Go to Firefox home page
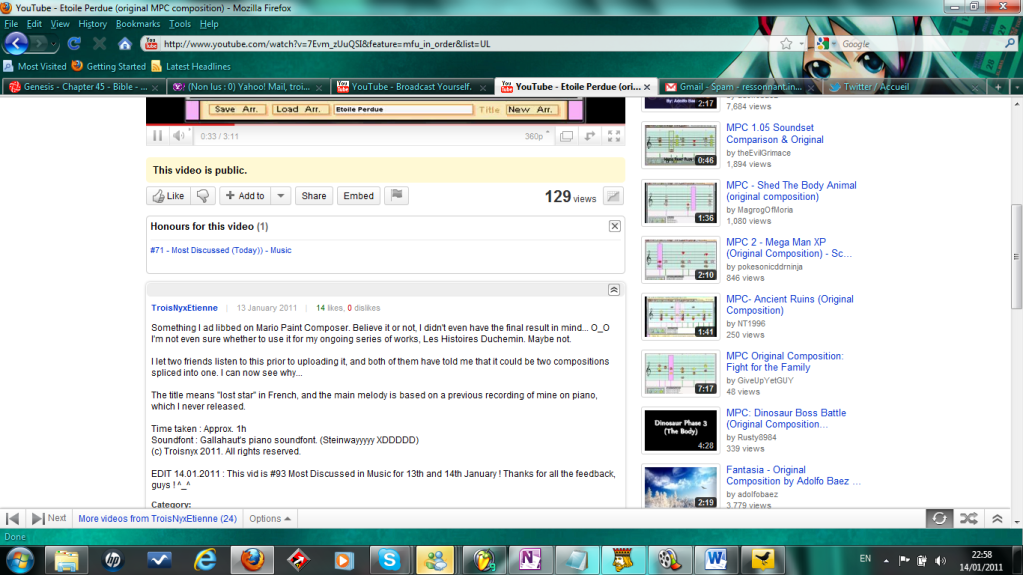The image size is (1023, 575). [x=125, y=44]
